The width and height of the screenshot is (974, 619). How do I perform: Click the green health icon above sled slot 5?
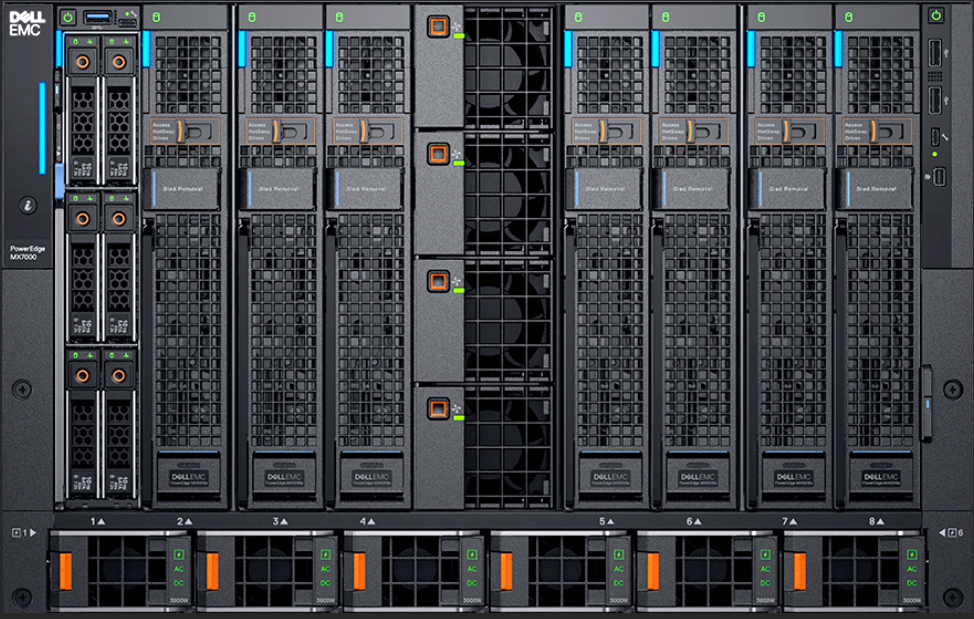click(x=578, y=17)
